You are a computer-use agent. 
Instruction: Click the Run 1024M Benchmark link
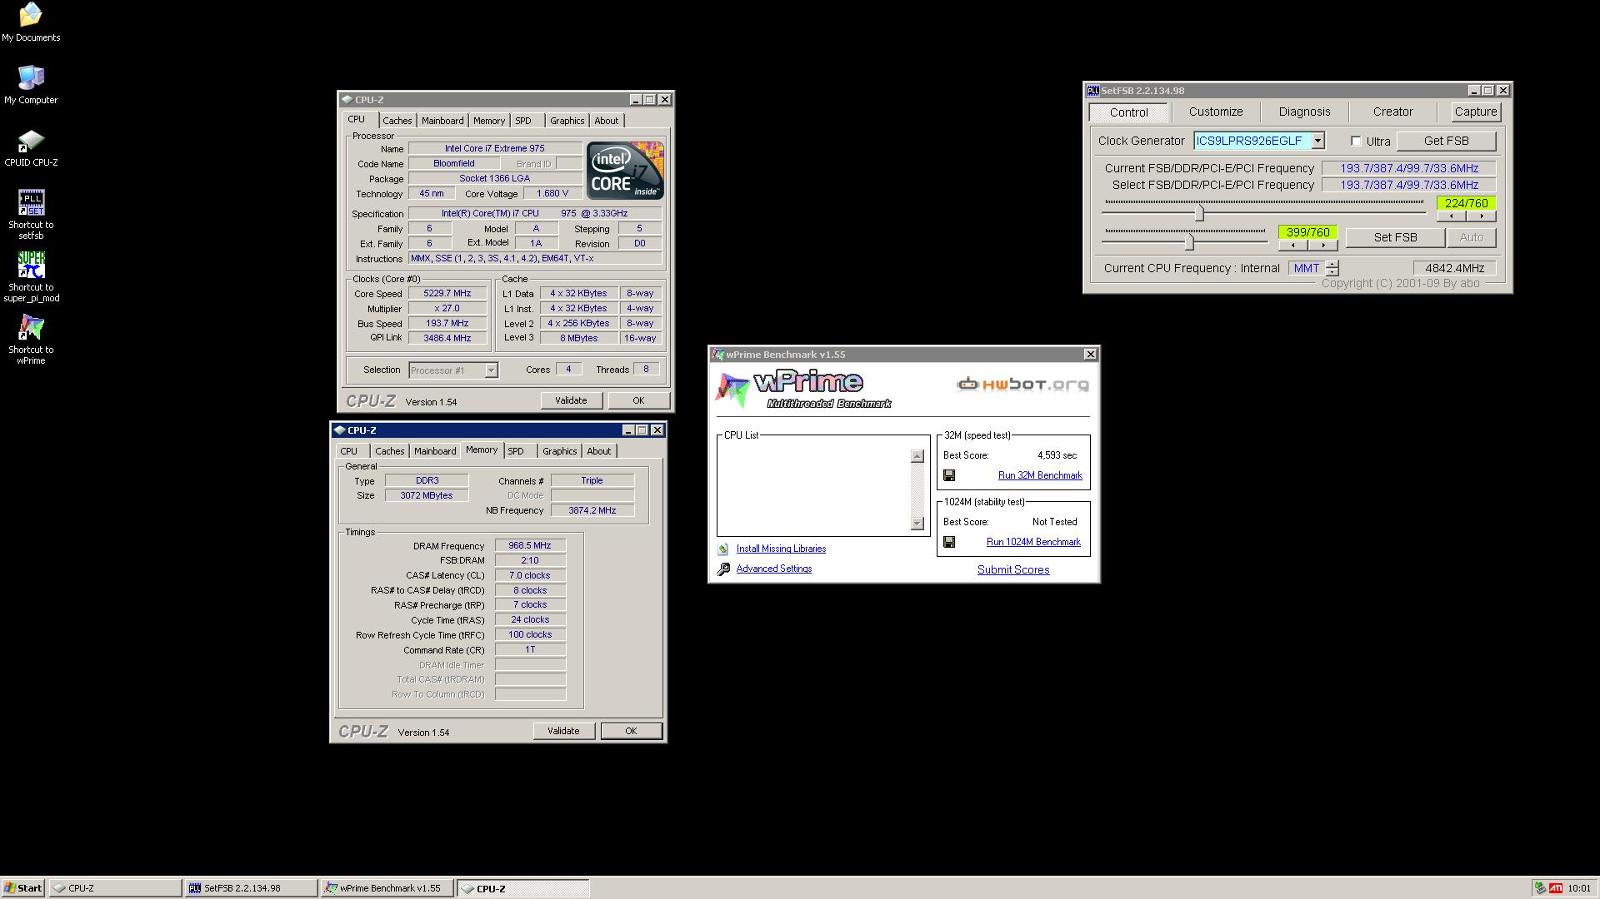point(1033,542)
